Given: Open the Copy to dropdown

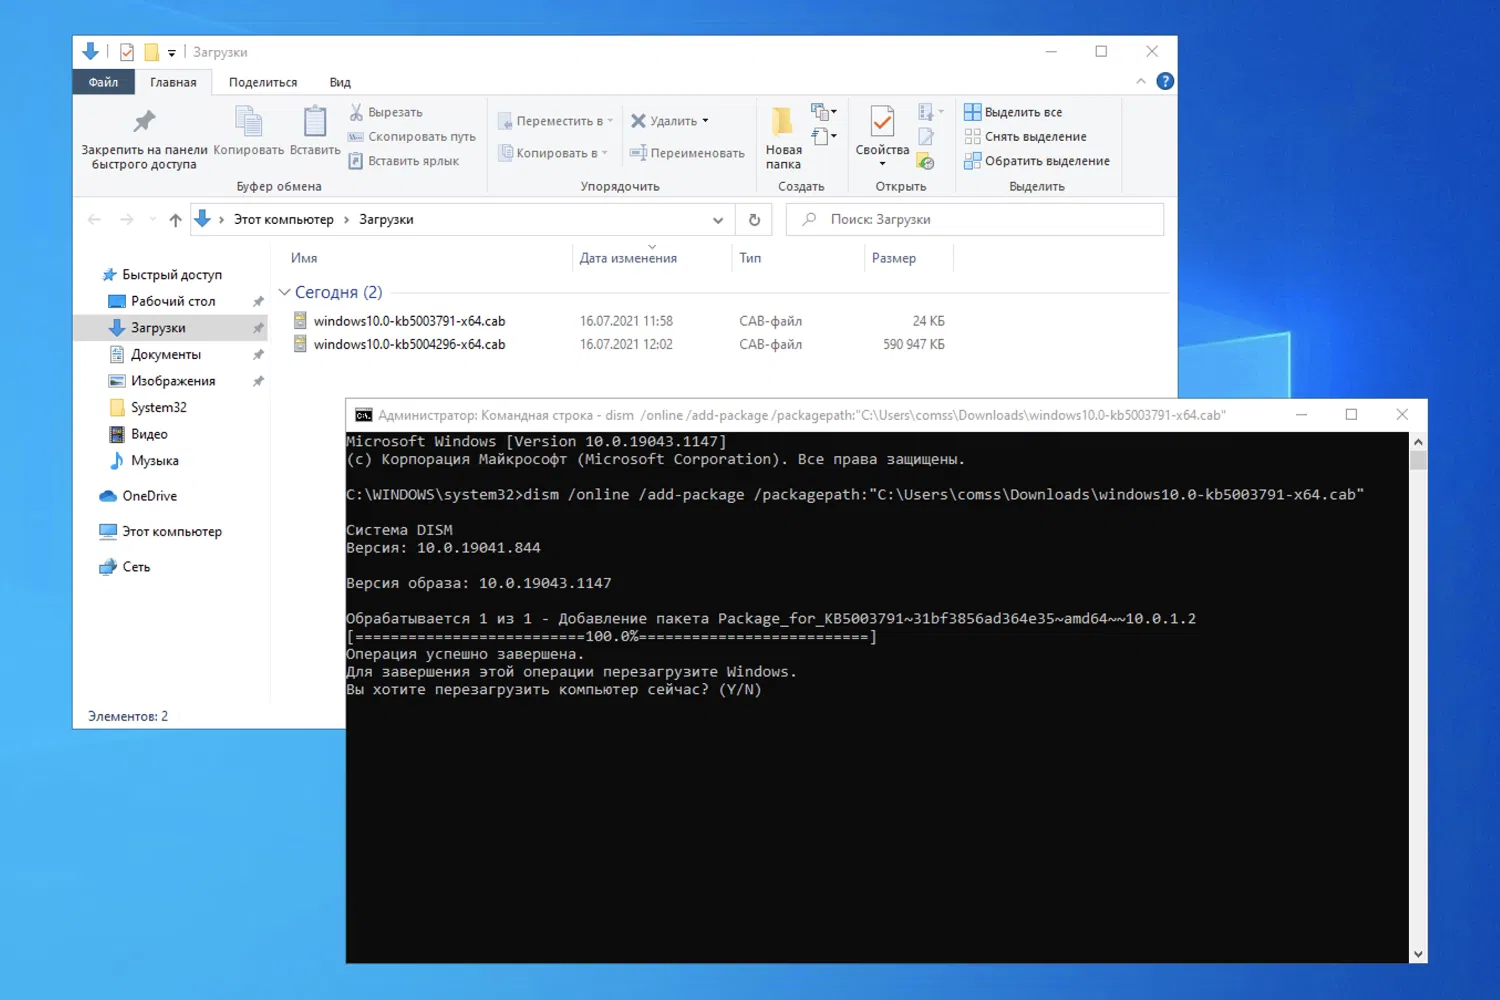Looking at the screenshot, I should pyautogui.click(x=552, y=153).
